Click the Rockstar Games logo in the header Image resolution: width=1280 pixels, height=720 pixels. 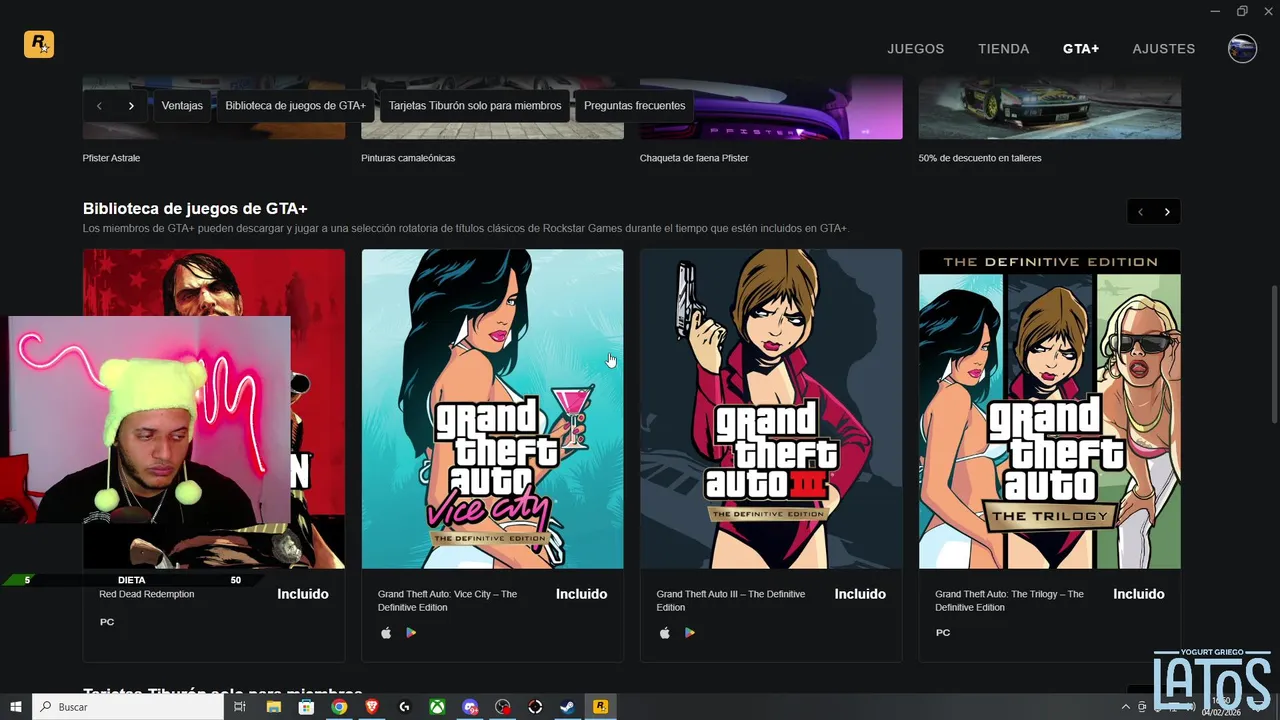tap(39, 44)
